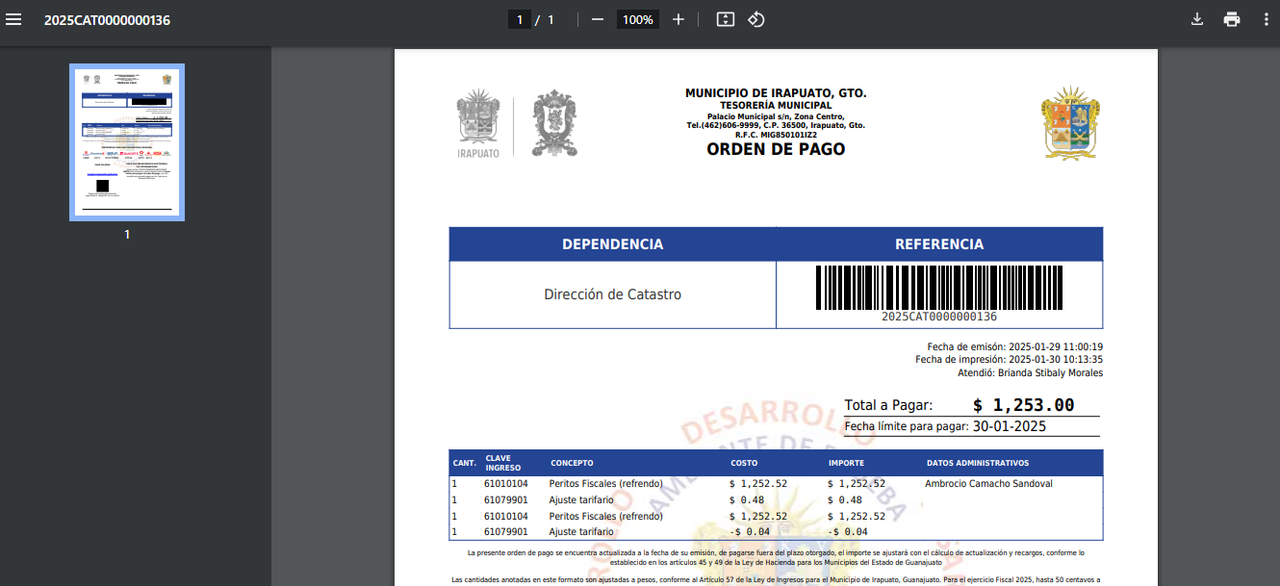This screenshot has height=586, width=1280.
Task: Select the Dirección de Catastro text
Action: [x=612, y=295]
